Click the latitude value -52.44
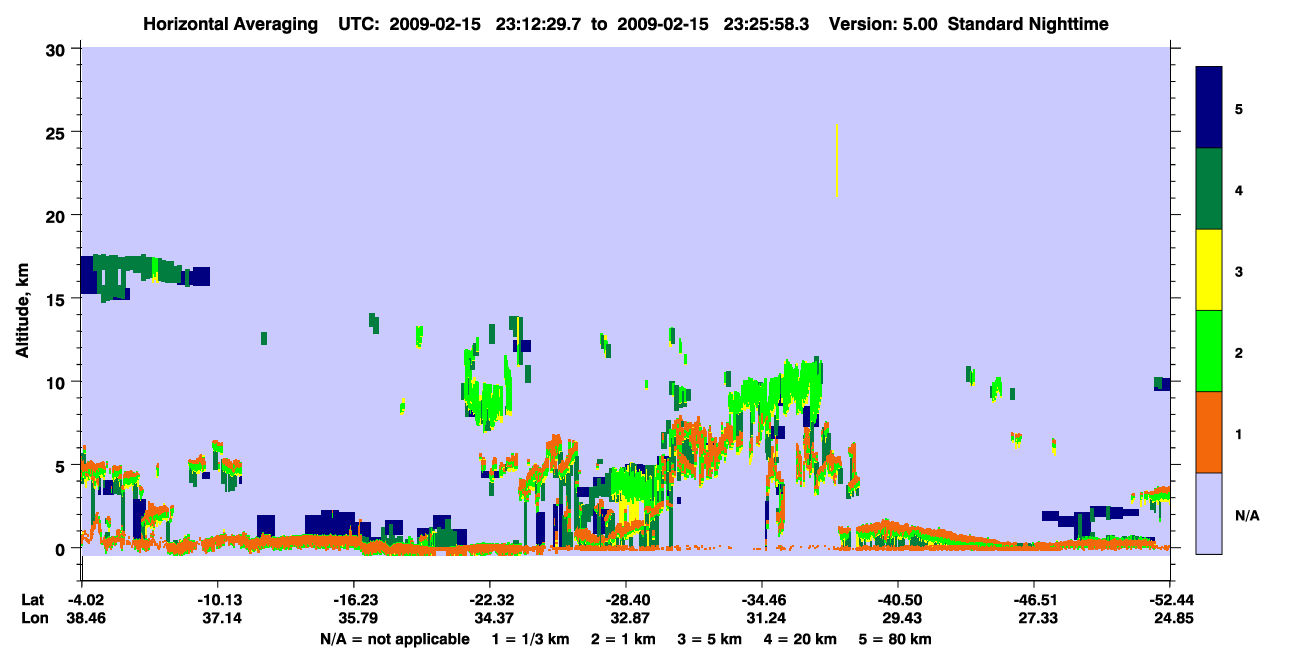 [x=1169, y=600]
